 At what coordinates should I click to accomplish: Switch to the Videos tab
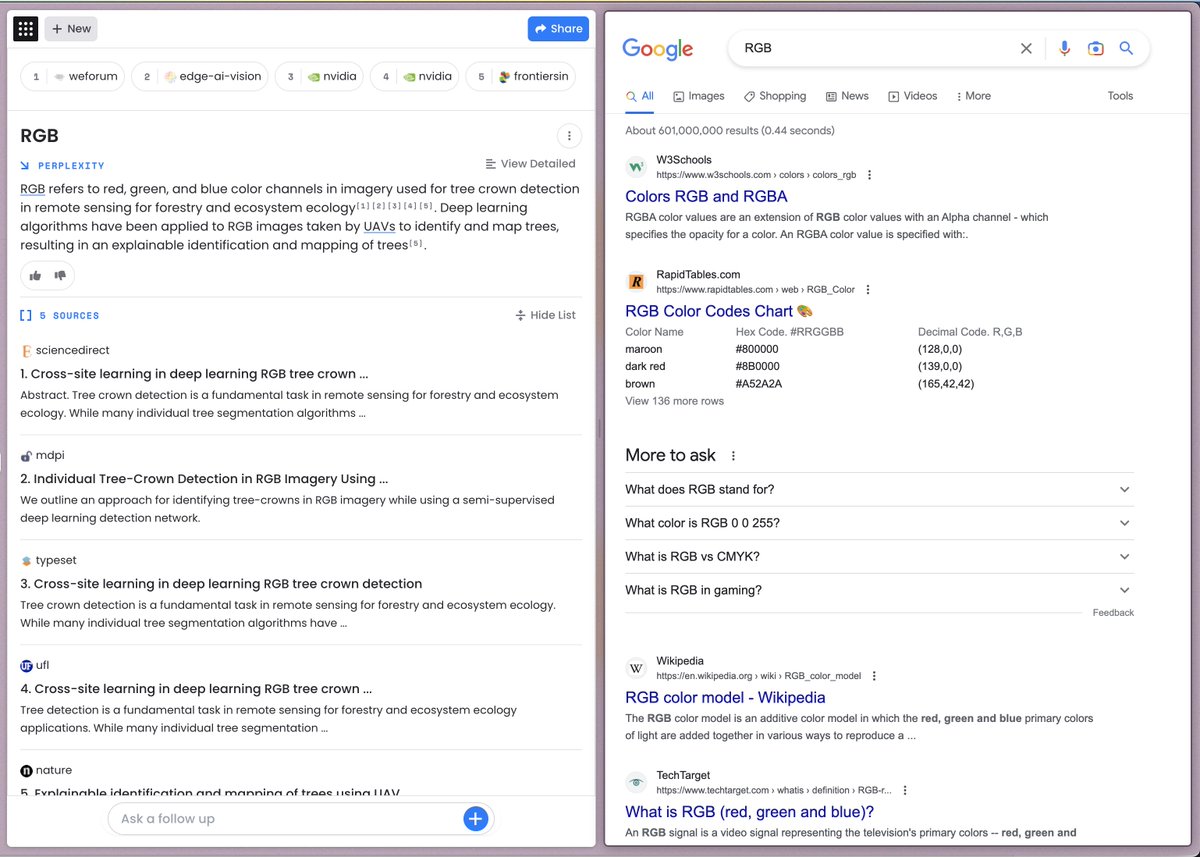coord(913,96)
